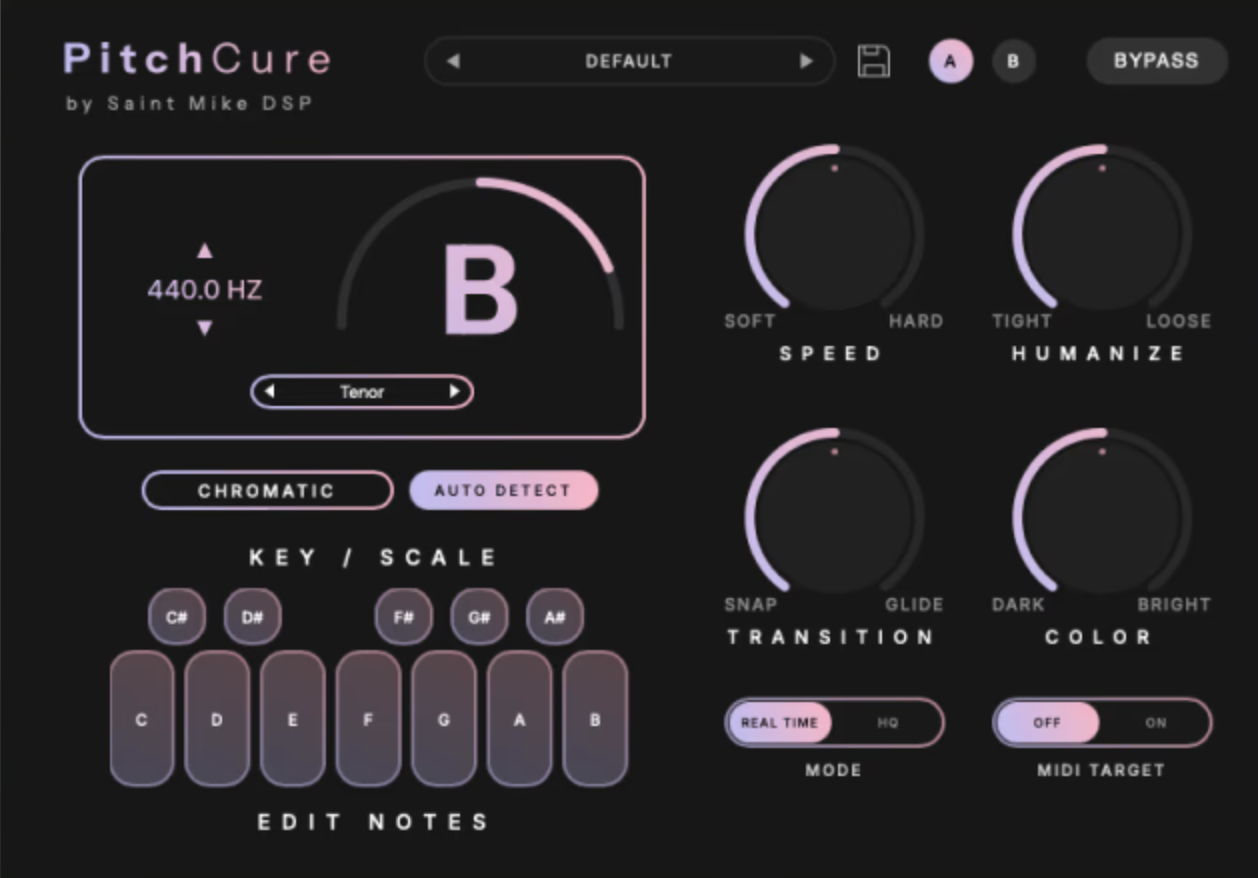Click the SPEED knob
The width and height of the screenshot is (1258, 878).
[x=834, y=233]
